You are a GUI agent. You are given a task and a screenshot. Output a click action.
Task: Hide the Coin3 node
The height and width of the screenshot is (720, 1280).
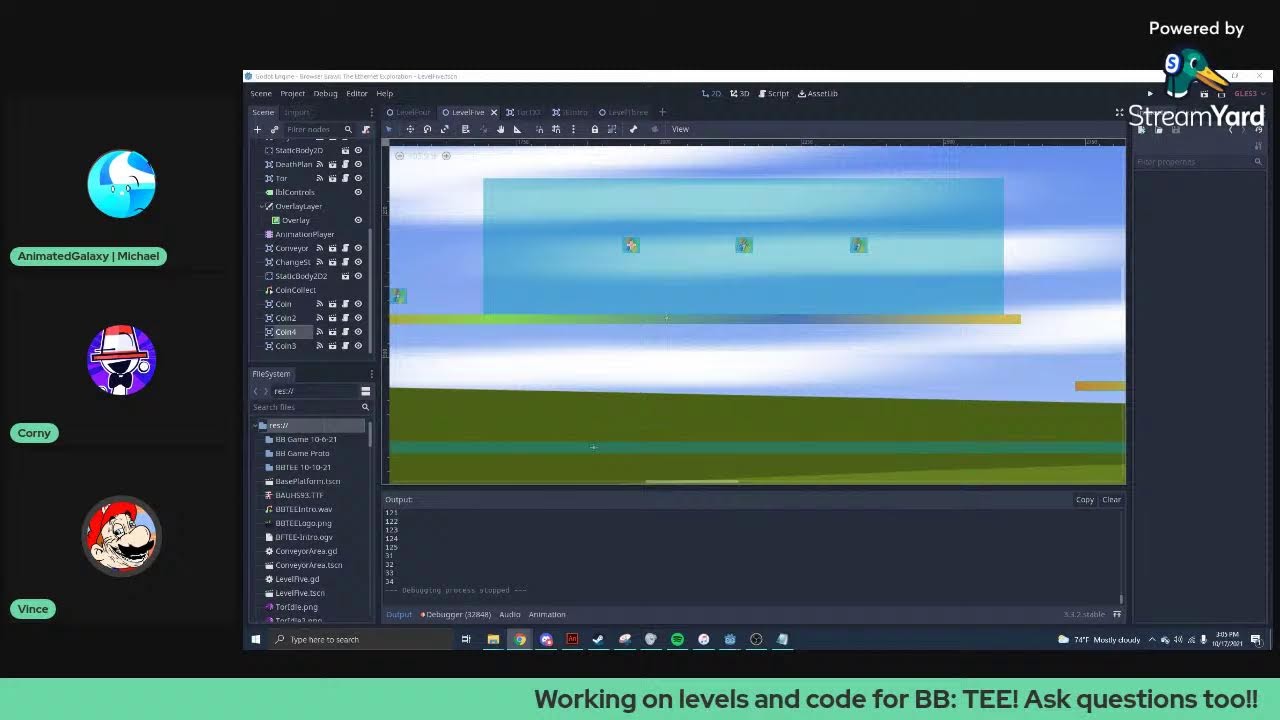358,346
